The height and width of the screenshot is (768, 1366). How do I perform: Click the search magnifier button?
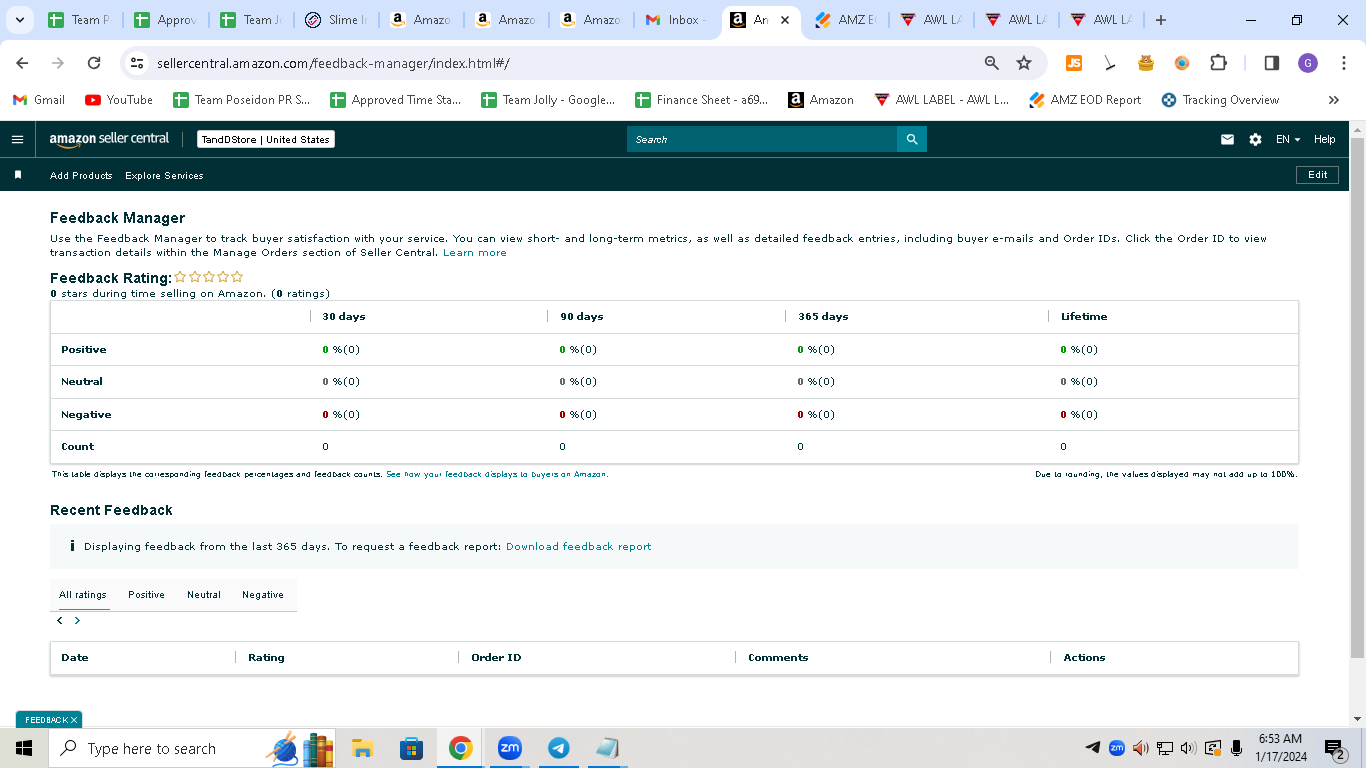tap(912, 139)
